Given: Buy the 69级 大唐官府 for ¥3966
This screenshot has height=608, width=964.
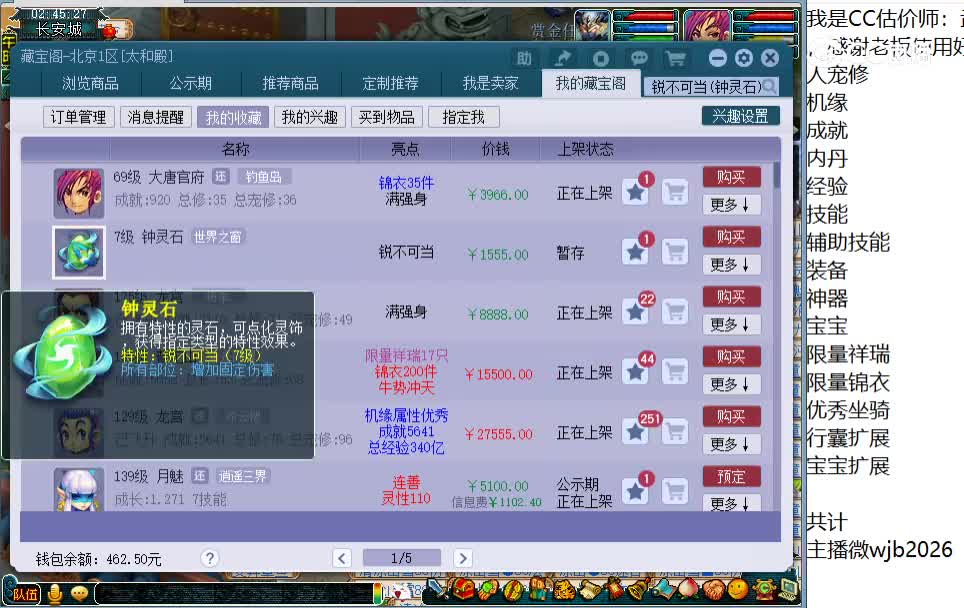Looking at the screenshot, I should (732, 177).
